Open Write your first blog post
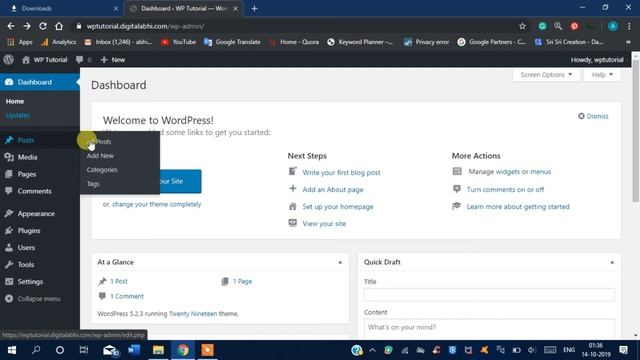This screenshot has height=360, width=640. (341, 173)
